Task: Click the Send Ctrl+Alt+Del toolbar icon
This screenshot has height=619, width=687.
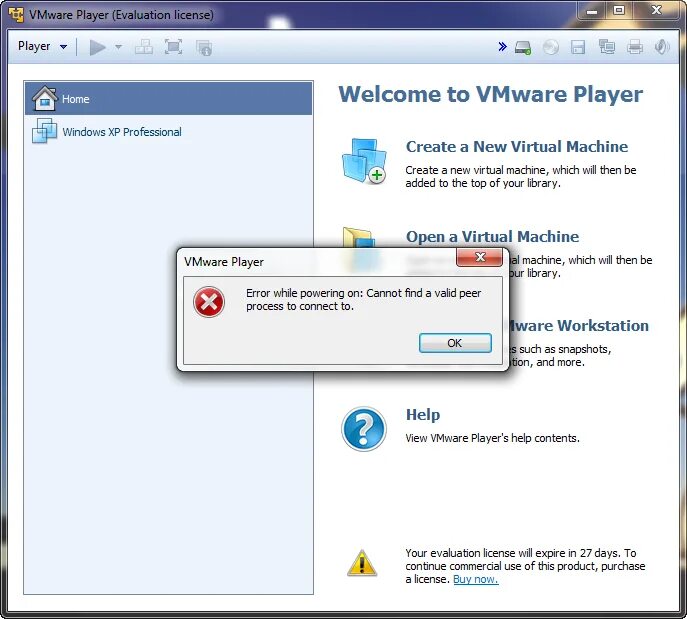Action: pos(144,47)
